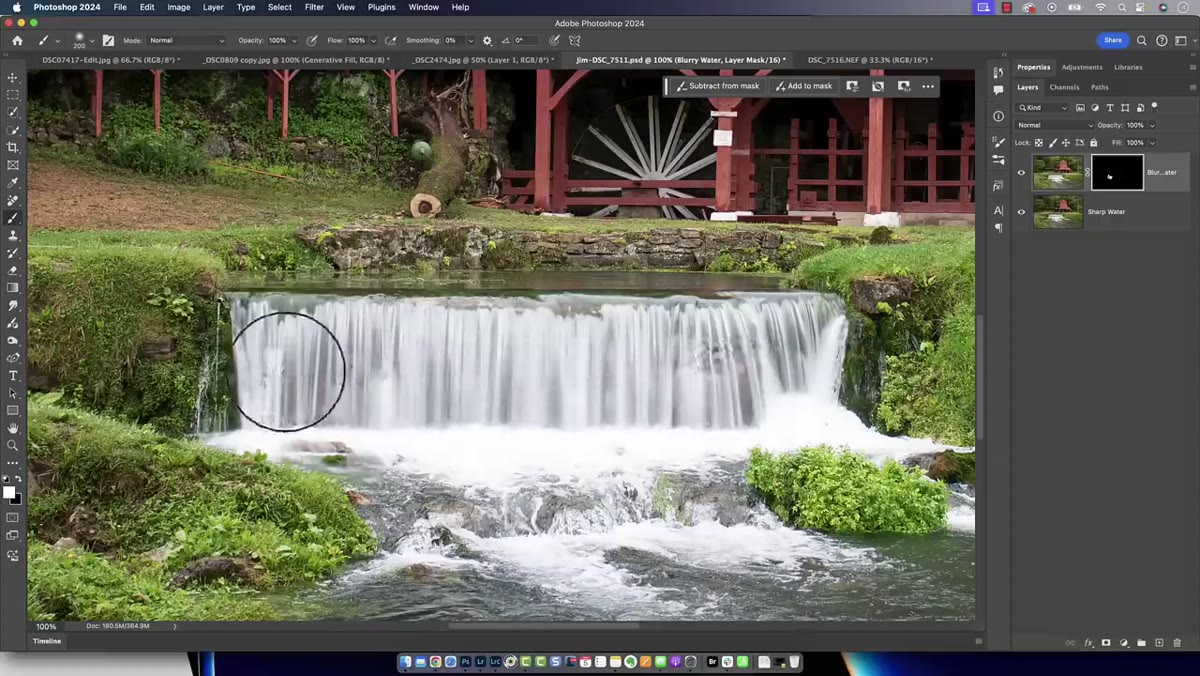
Task: Select the Spot Healing Brush tool
Action: [x=13, y=200]
